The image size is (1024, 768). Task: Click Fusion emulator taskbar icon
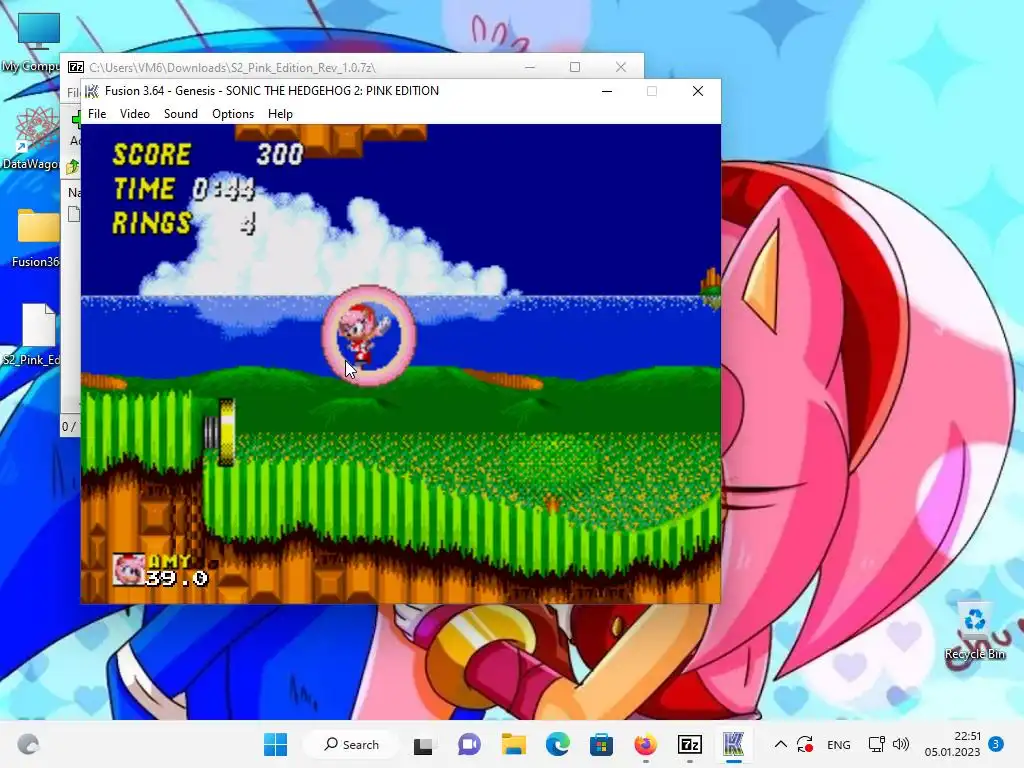coord(733,744)
